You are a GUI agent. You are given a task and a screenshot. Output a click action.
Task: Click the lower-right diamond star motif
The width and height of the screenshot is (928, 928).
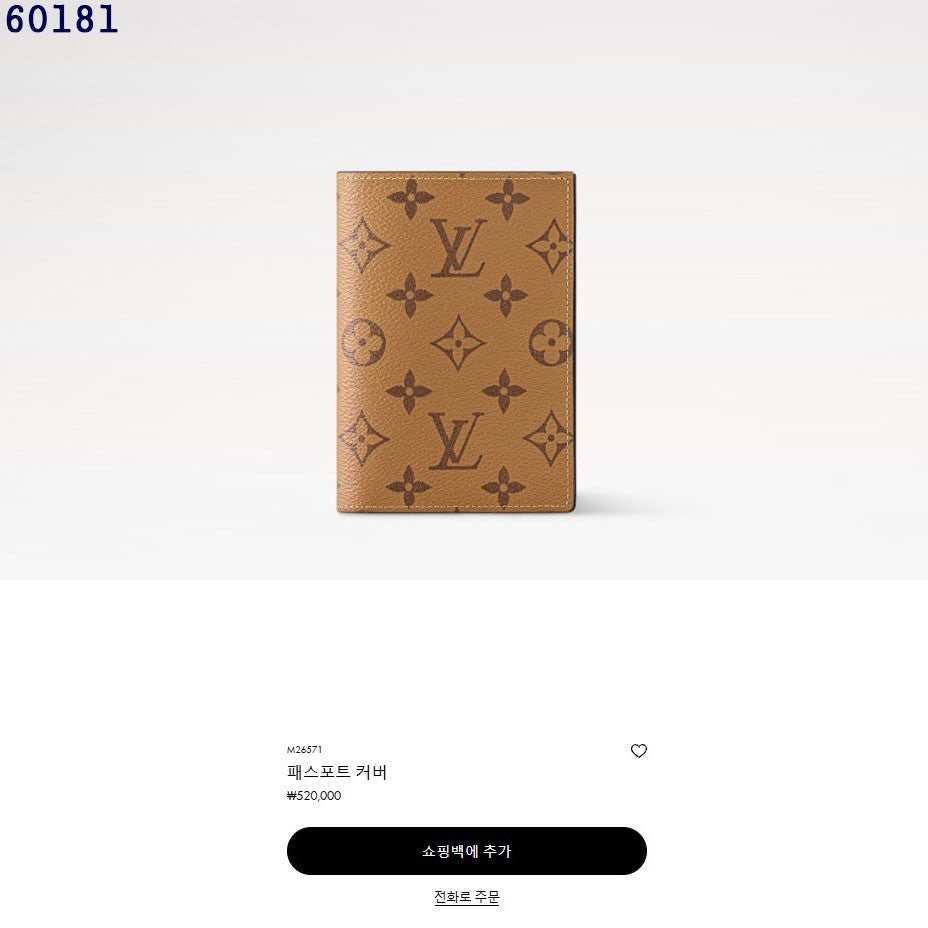tap(548, 439)
